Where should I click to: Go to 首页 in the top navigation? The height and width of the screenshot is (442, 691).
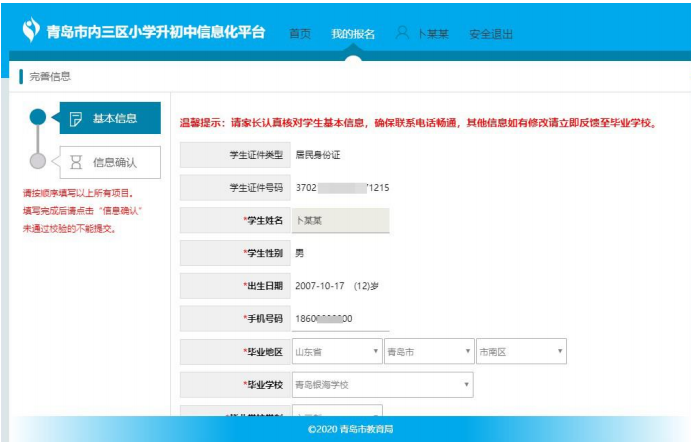(300, 34)
